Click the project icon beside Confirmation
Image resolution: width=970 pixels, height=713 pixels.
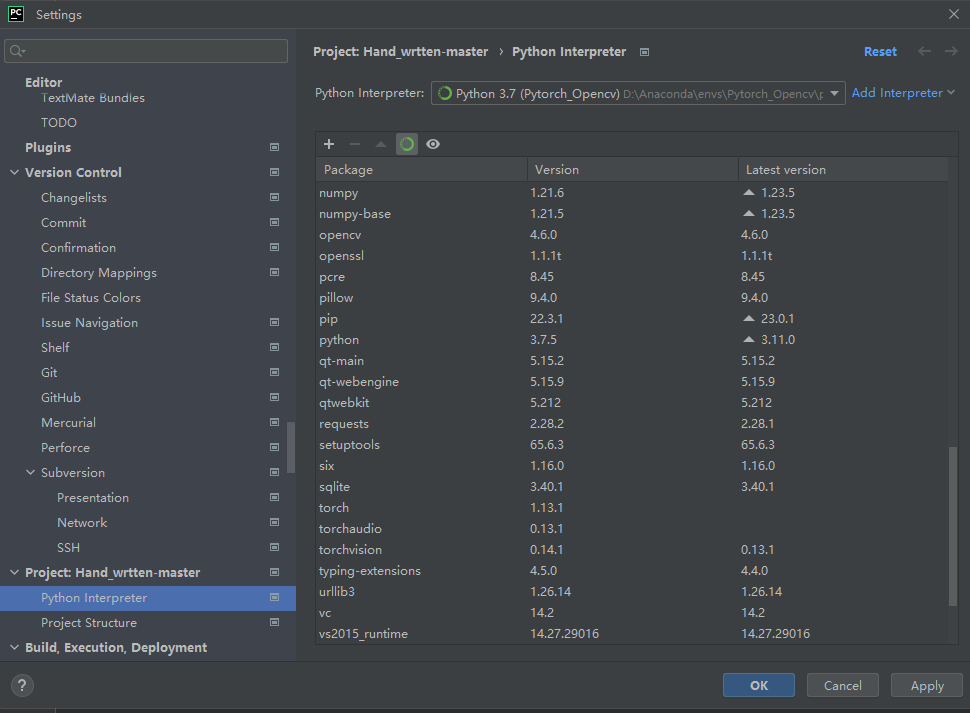274,247
